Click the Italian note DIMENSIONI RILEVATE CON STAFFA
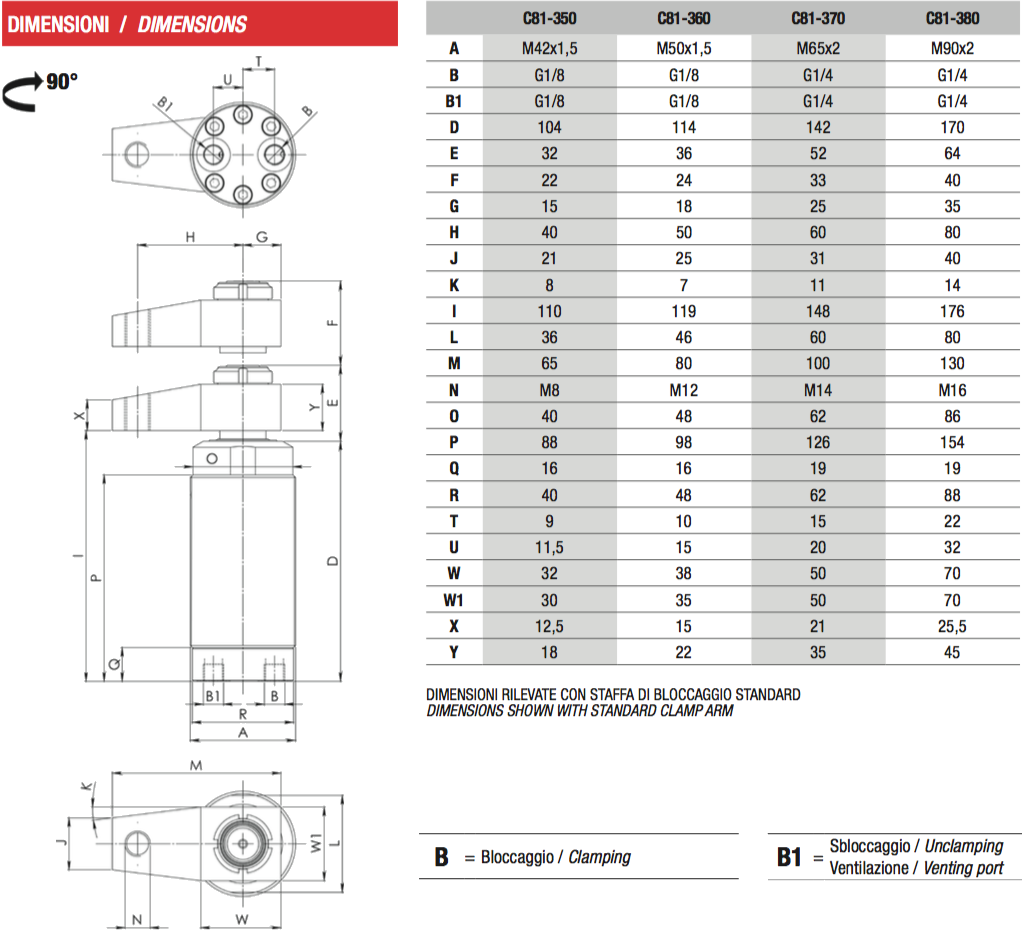 (613, 695)
